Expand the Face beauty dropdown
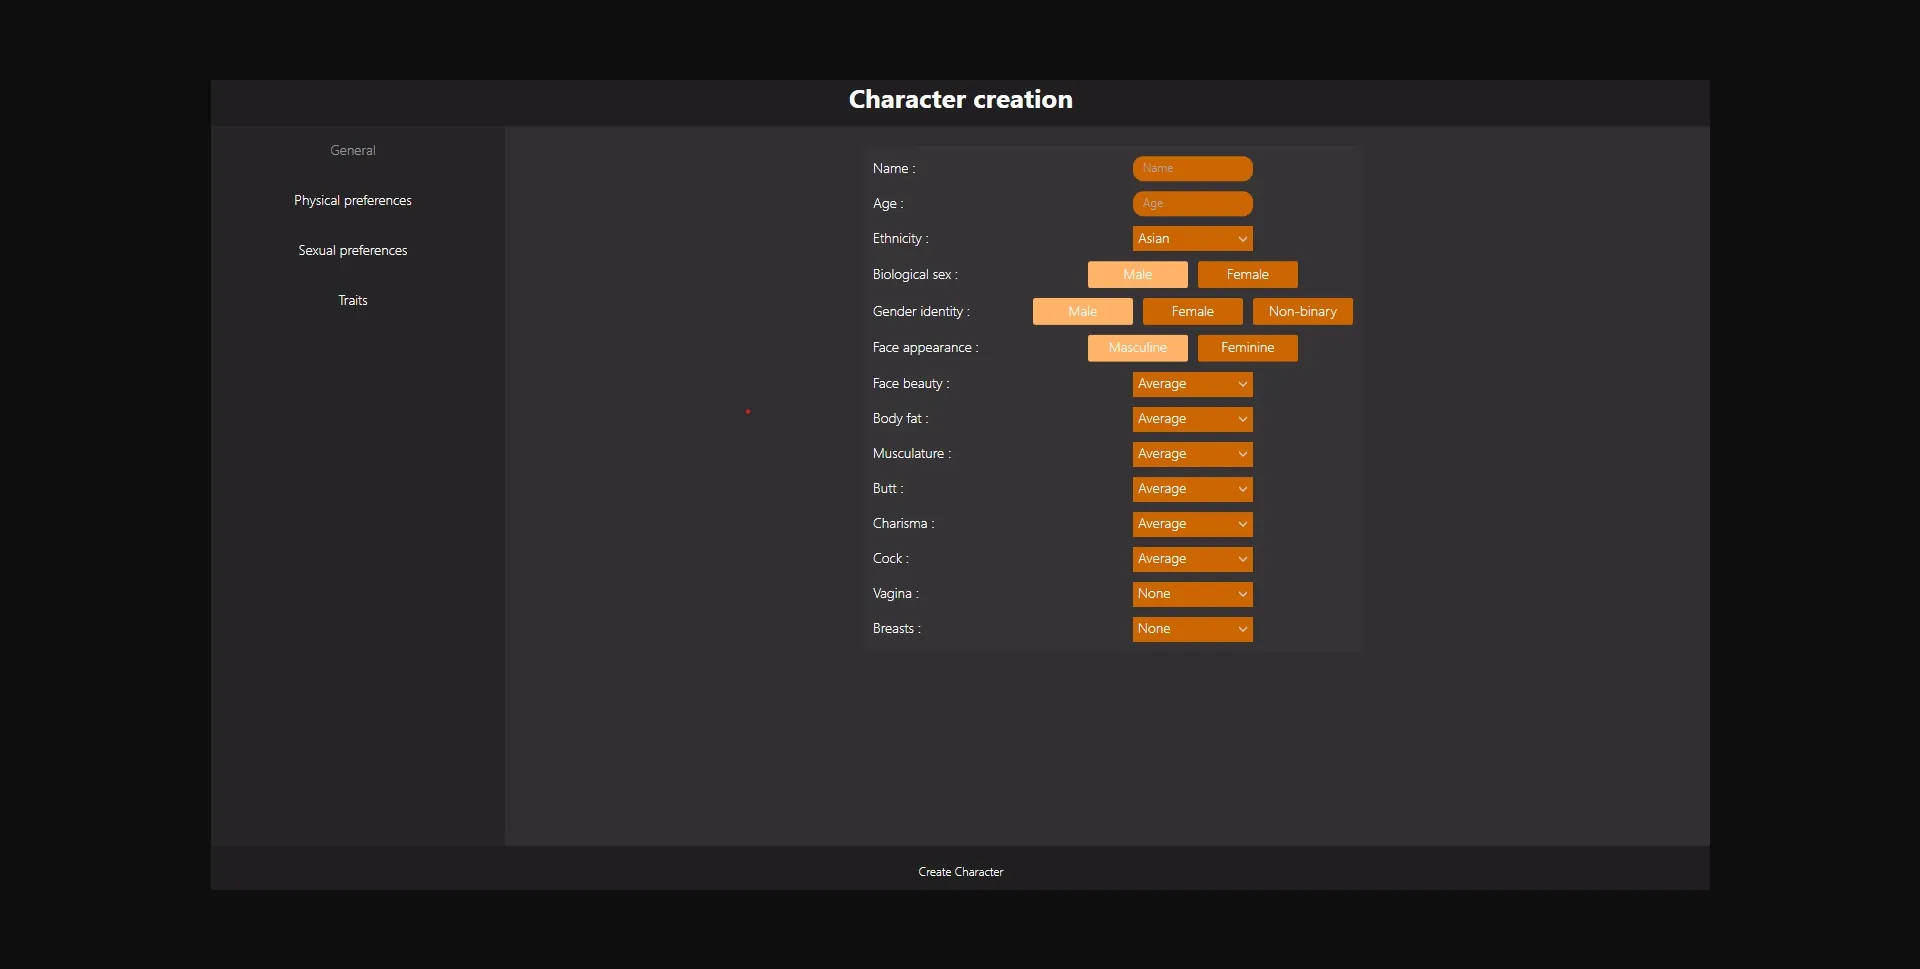Image resolution: width=1920 pixels, height=969 pixels. point(1192,384)
